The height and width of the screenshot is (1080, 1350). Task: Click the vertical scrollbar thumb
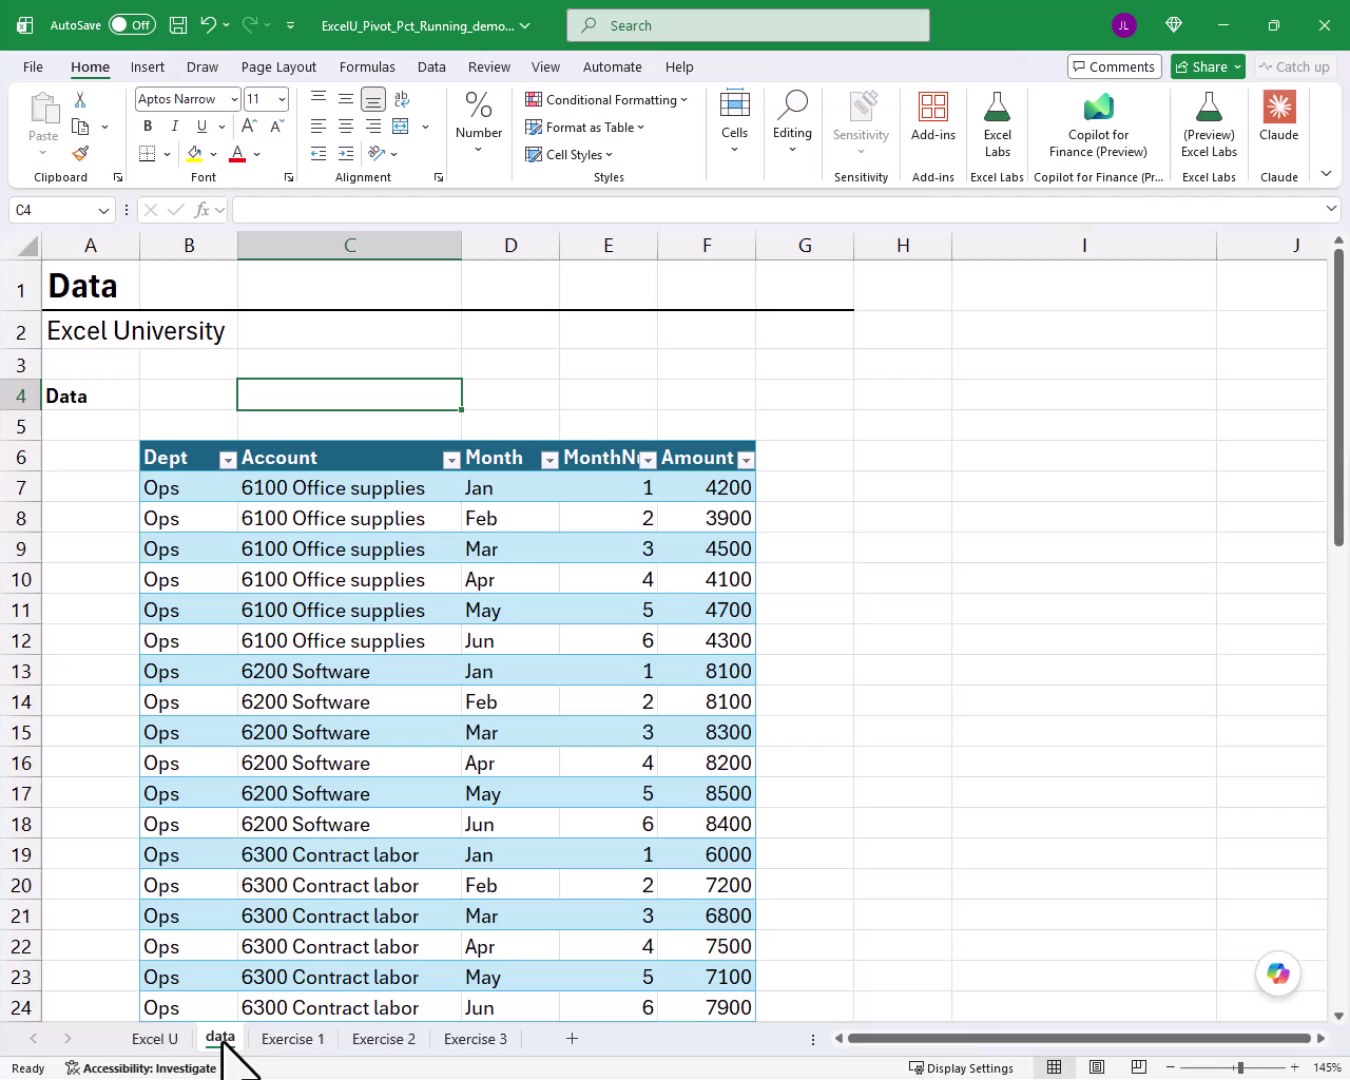coord(1338,397)
